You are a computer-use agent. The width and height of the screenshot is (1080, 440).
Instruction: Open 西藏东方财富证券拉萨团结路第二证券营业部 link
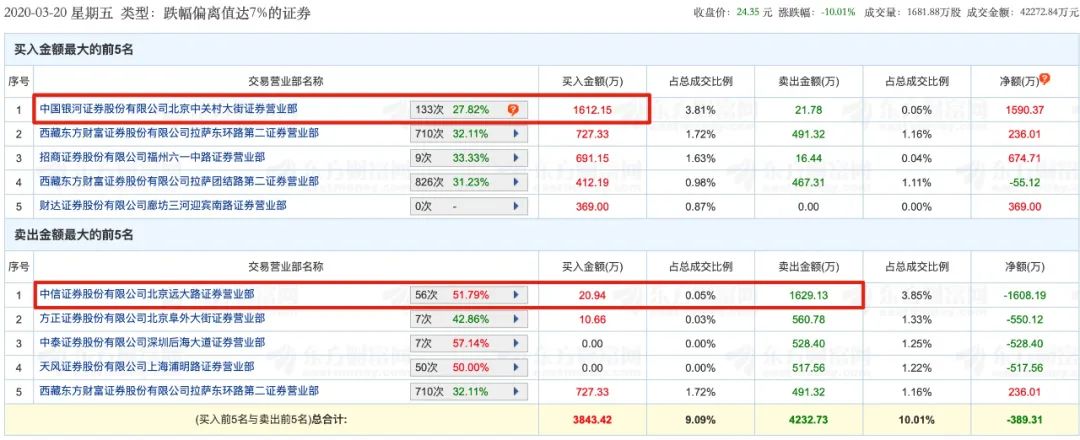179,181
